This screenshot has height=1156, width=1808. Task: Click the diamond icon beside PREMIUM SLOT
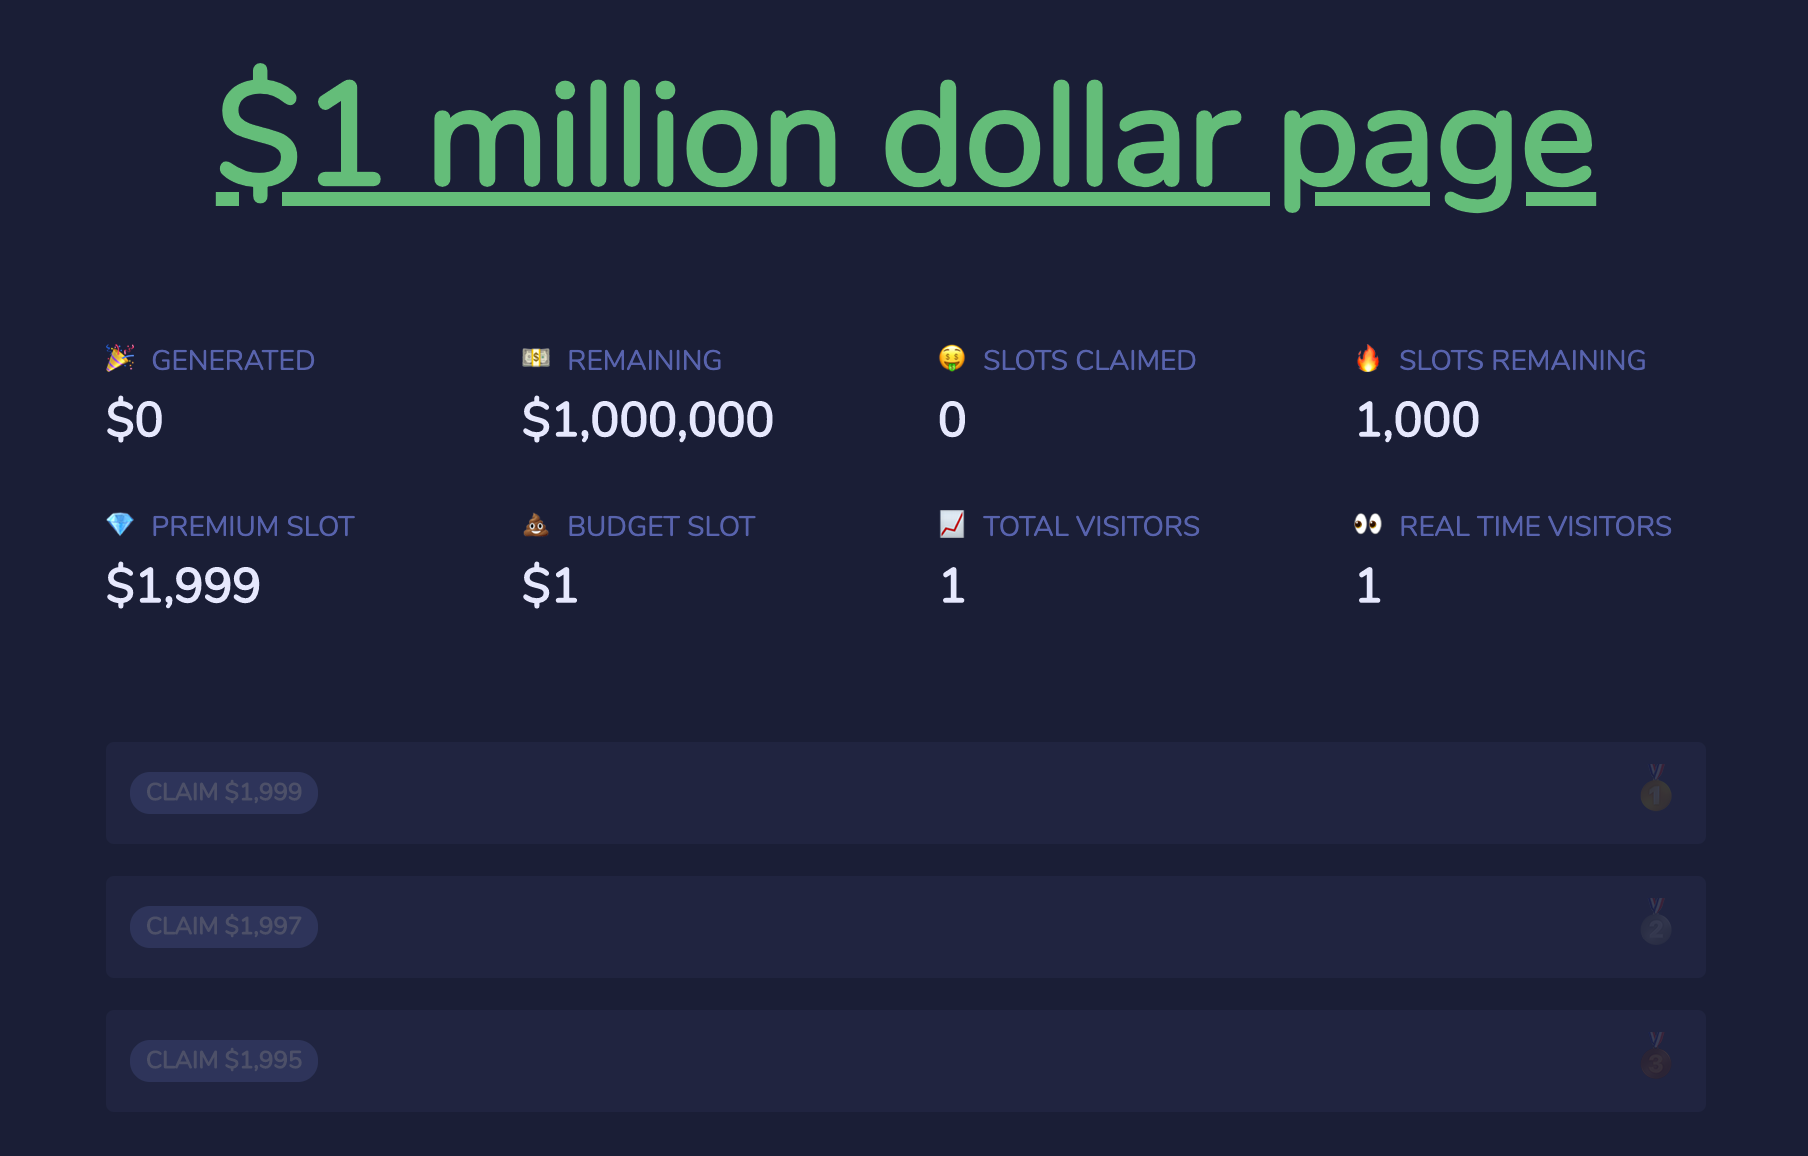click(x=120, y=524)
